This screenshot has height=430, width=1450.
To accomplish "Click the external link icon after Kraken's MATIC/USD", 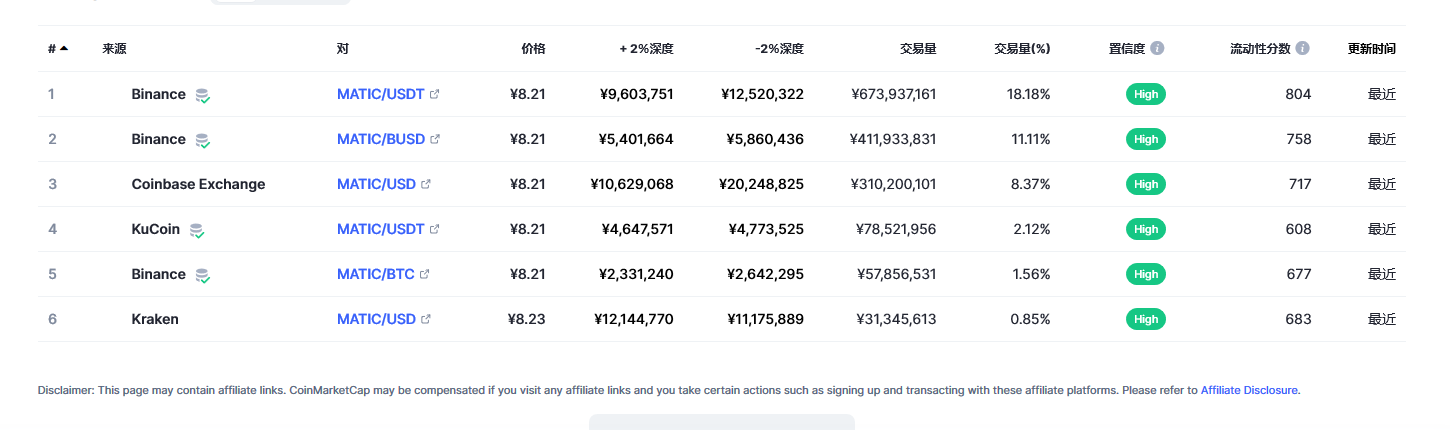I will [426, 319].
